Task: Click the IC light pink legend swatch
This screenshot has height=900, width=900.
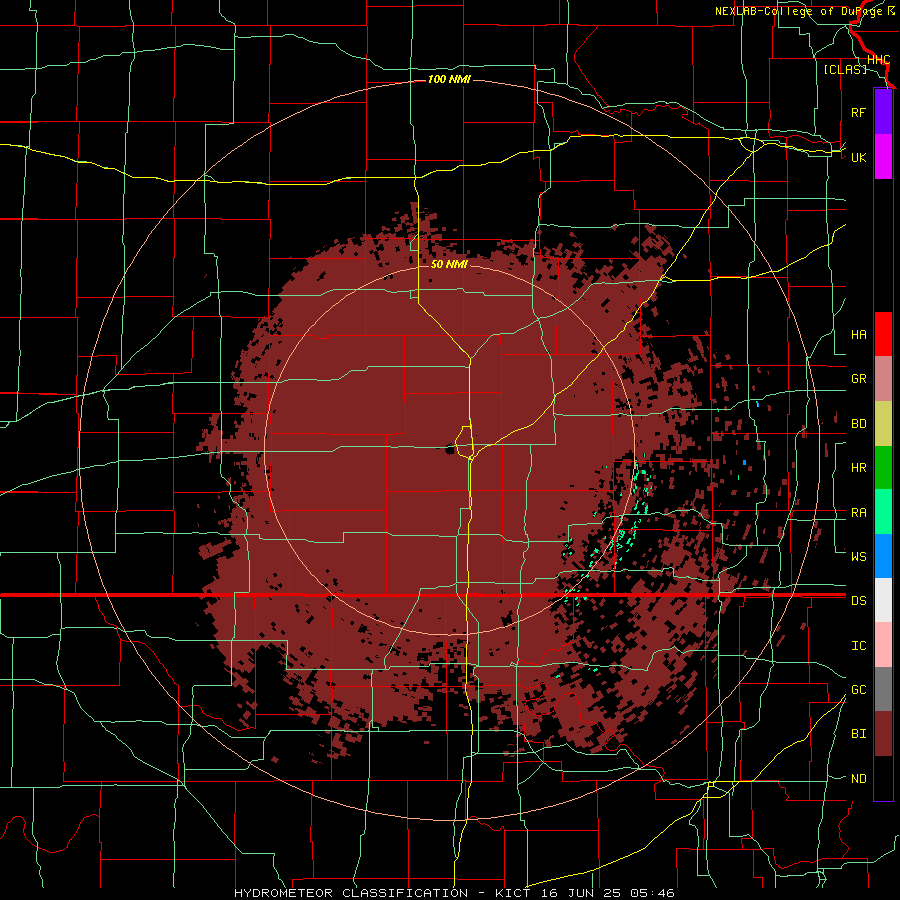Action: point(883,645)
